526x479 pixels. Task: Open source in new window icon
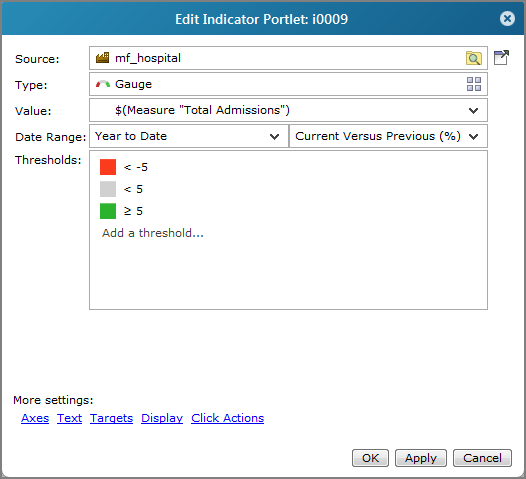pos(502,58)
